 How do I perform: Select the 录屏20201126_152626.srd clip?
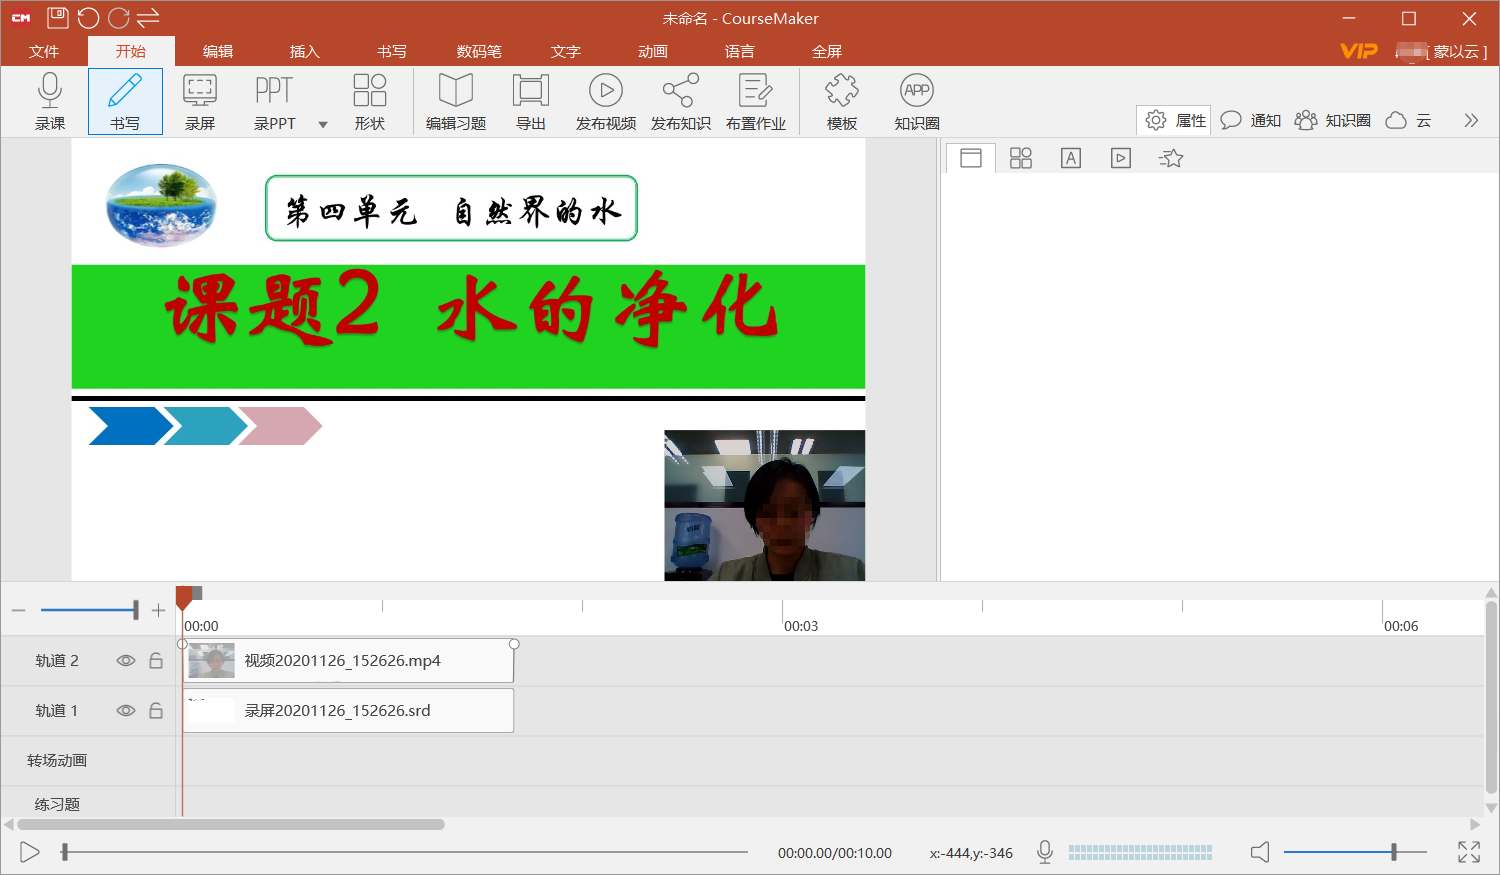[348, 711]
